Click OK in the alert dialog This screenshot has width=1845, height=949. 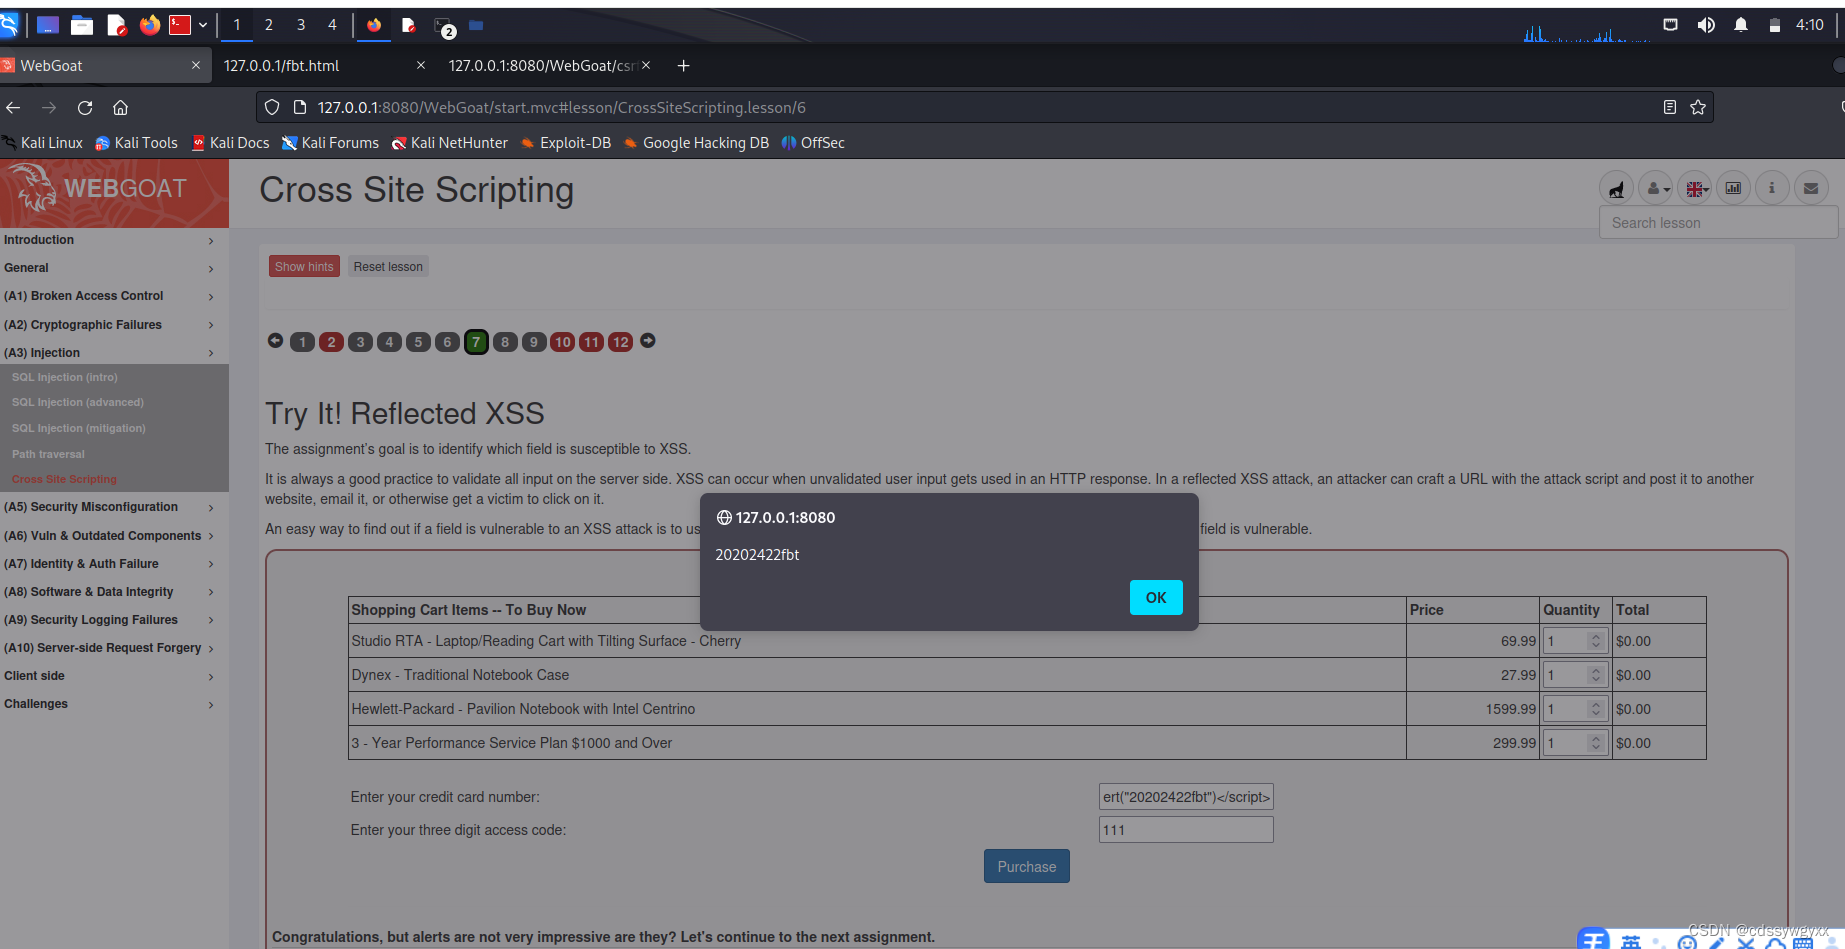point(1156,597)
